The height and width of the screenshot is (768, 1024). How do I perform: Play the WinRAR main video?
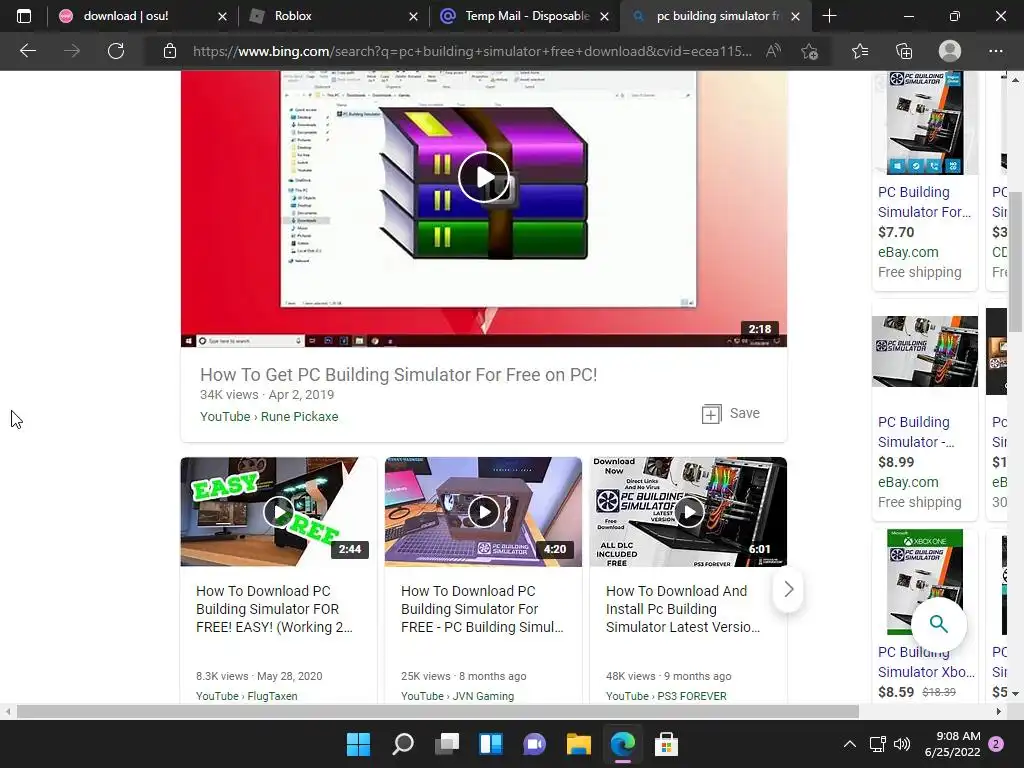coord(484,177)
